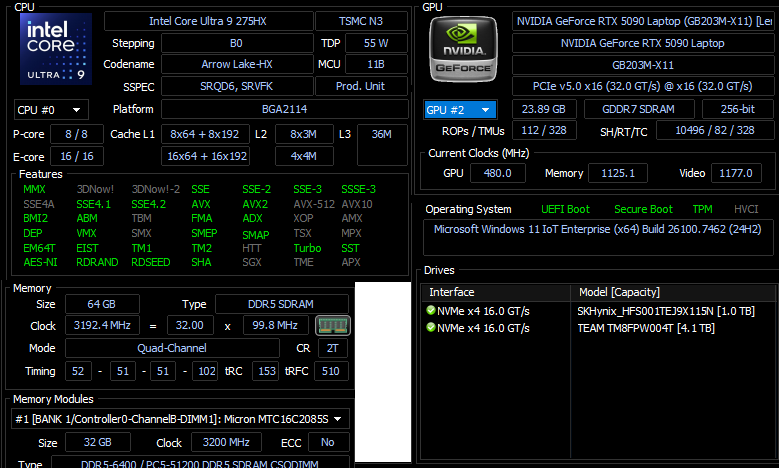
Task: Select the SKHynix_HFS001TEJ9X115N drive row
Action: pos(598,311)
